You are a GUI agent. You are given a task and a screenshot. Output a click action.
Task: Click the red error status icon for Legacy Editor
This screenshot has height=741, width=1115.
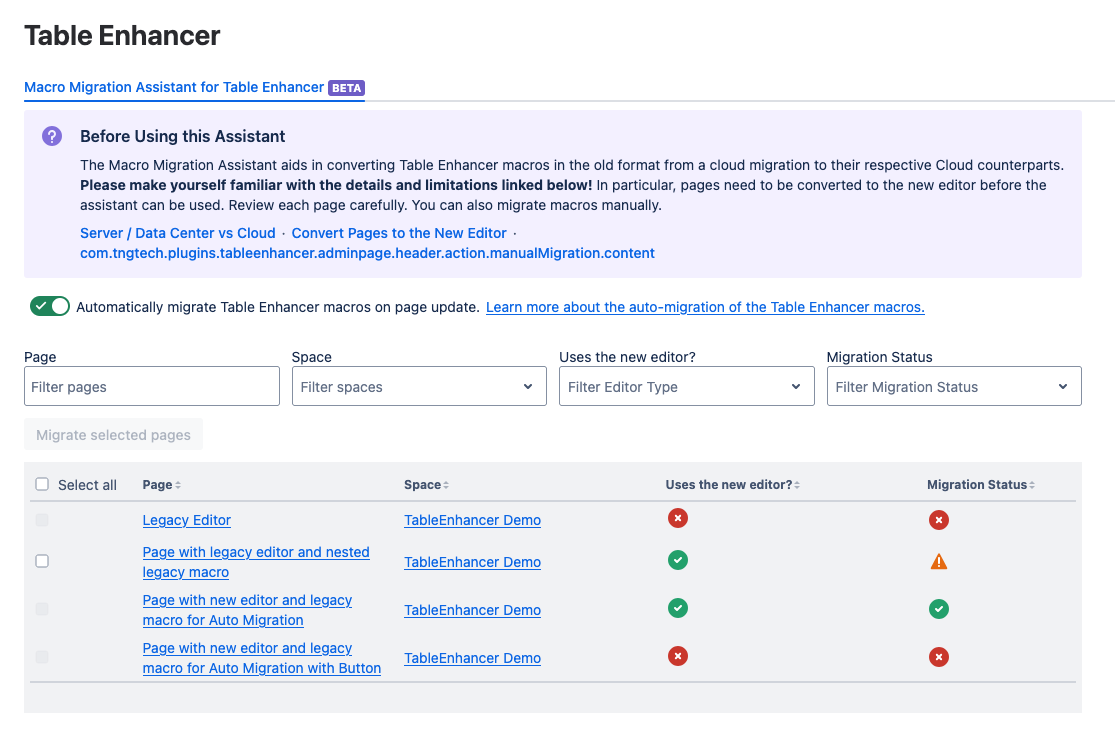[x=938, y=520]
